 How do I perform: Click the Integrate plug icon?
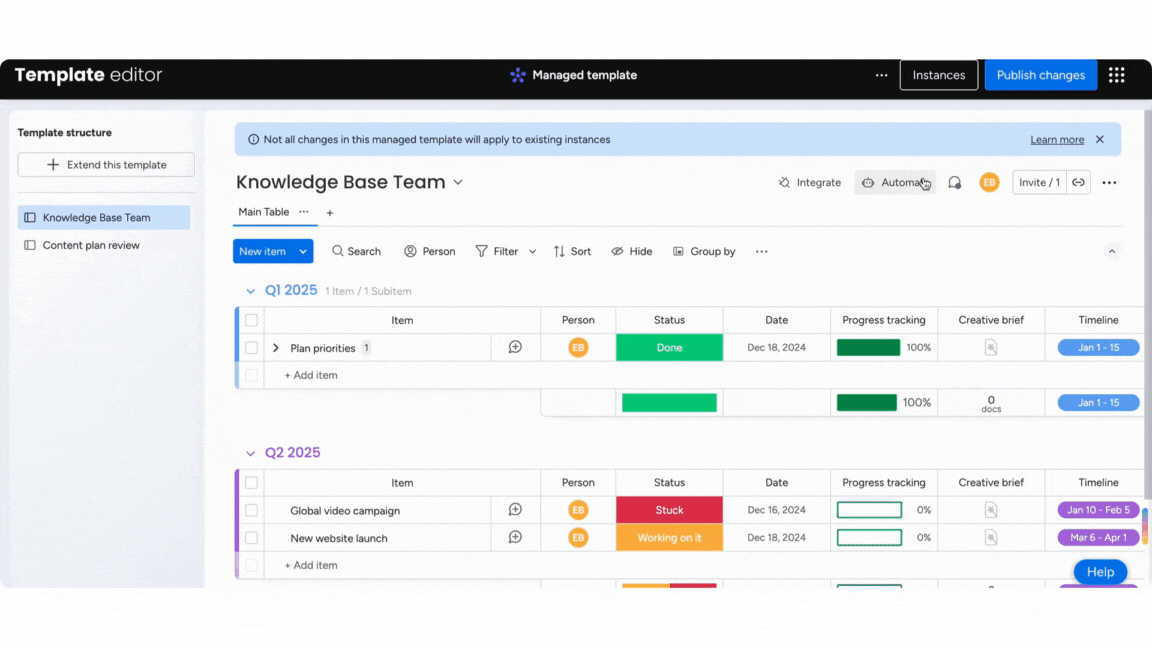[x=784, y=182]
